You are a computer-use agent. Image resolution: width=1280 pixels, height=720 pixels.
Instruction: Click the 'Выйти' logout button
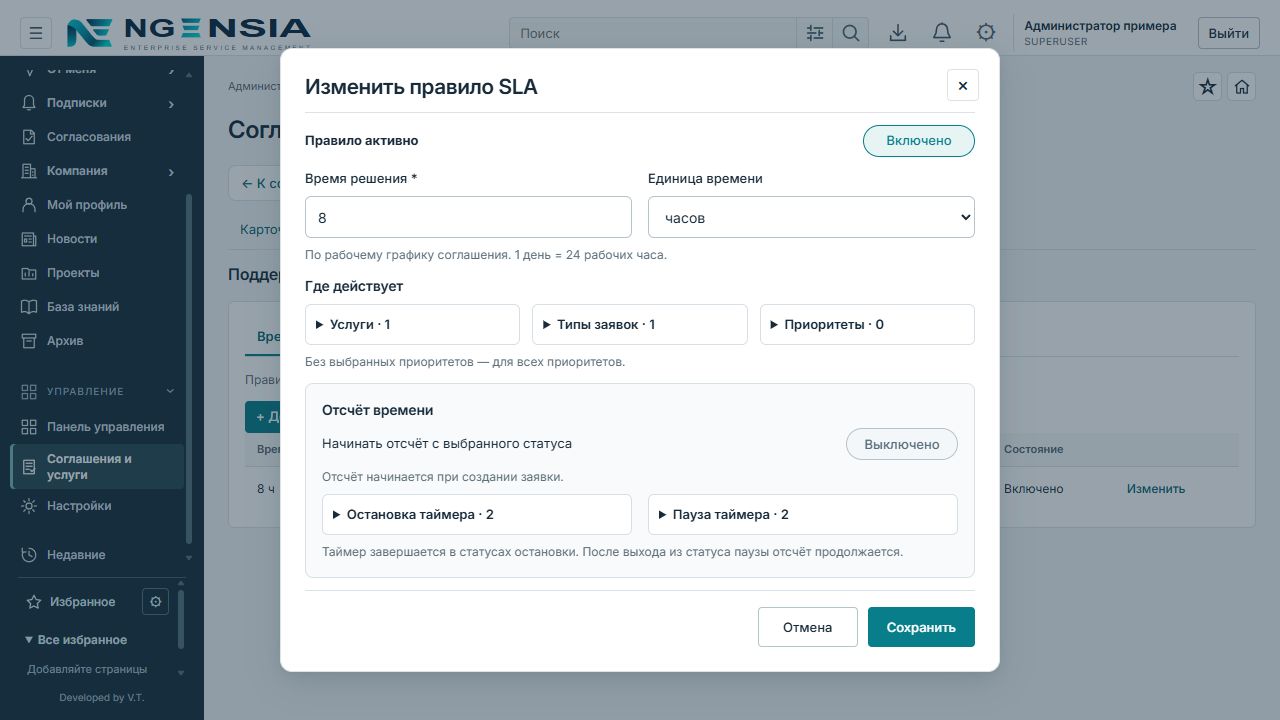pos(1228,33)
